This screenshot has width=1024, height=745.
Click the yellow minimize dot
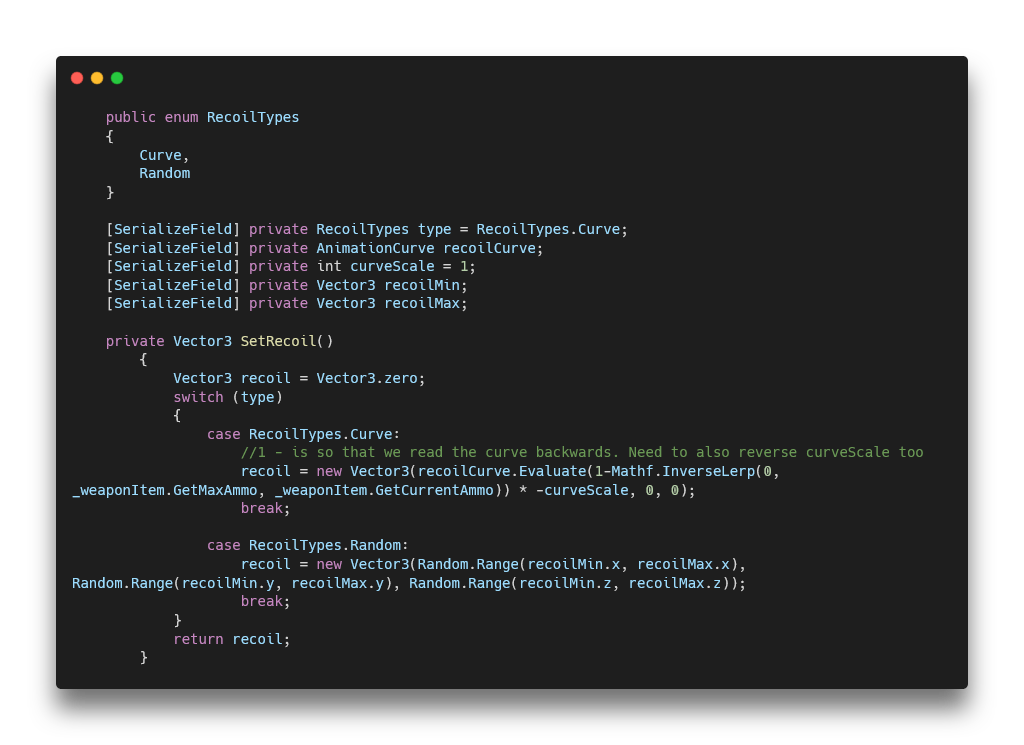[97, 78]
